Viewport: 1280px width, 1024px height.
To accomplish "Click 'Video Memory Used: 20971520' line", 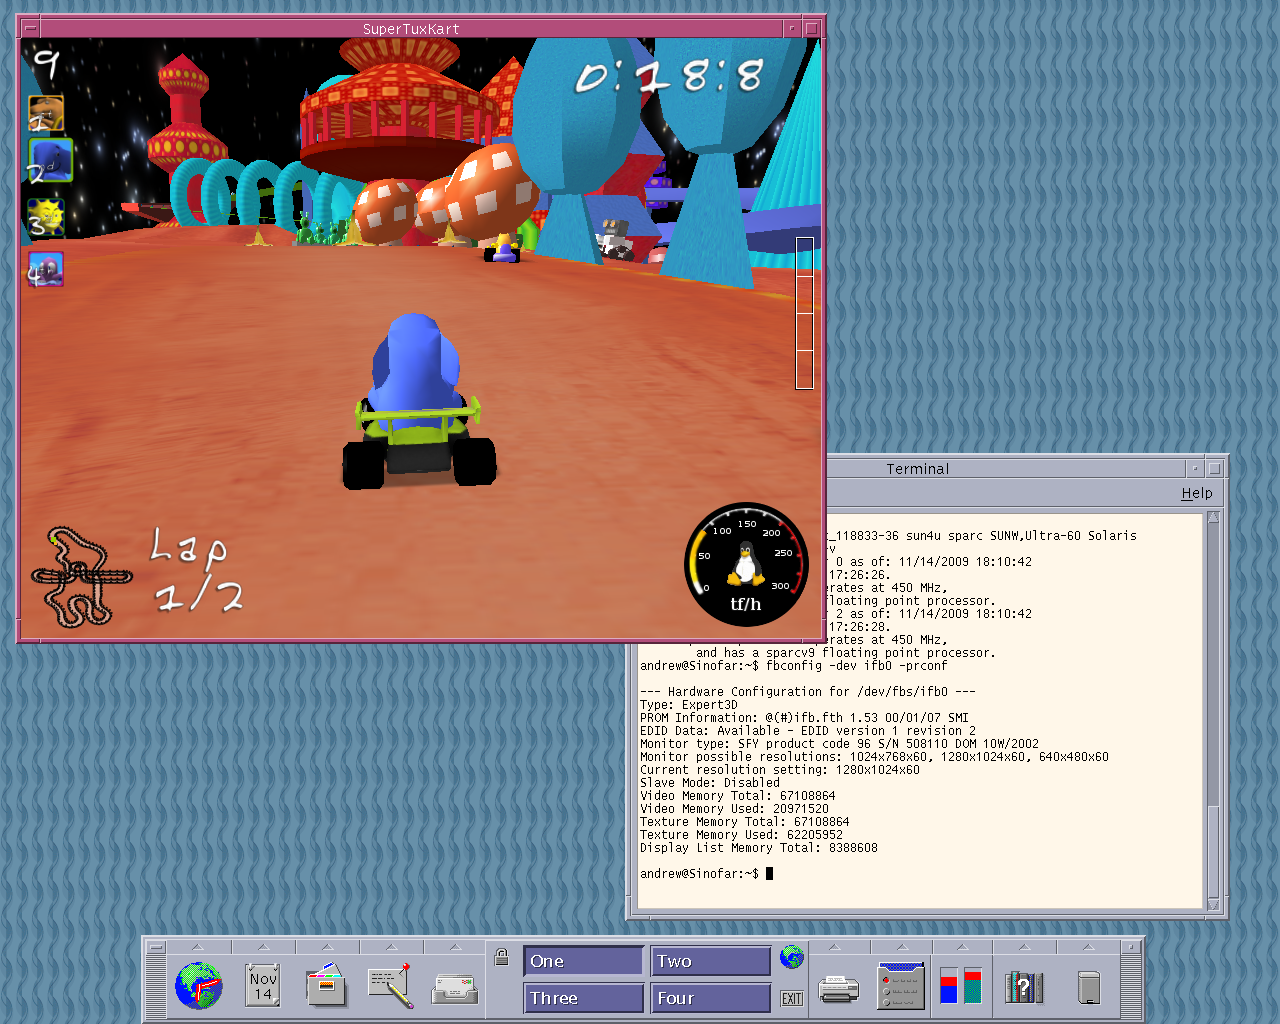I will coord(734,809).
